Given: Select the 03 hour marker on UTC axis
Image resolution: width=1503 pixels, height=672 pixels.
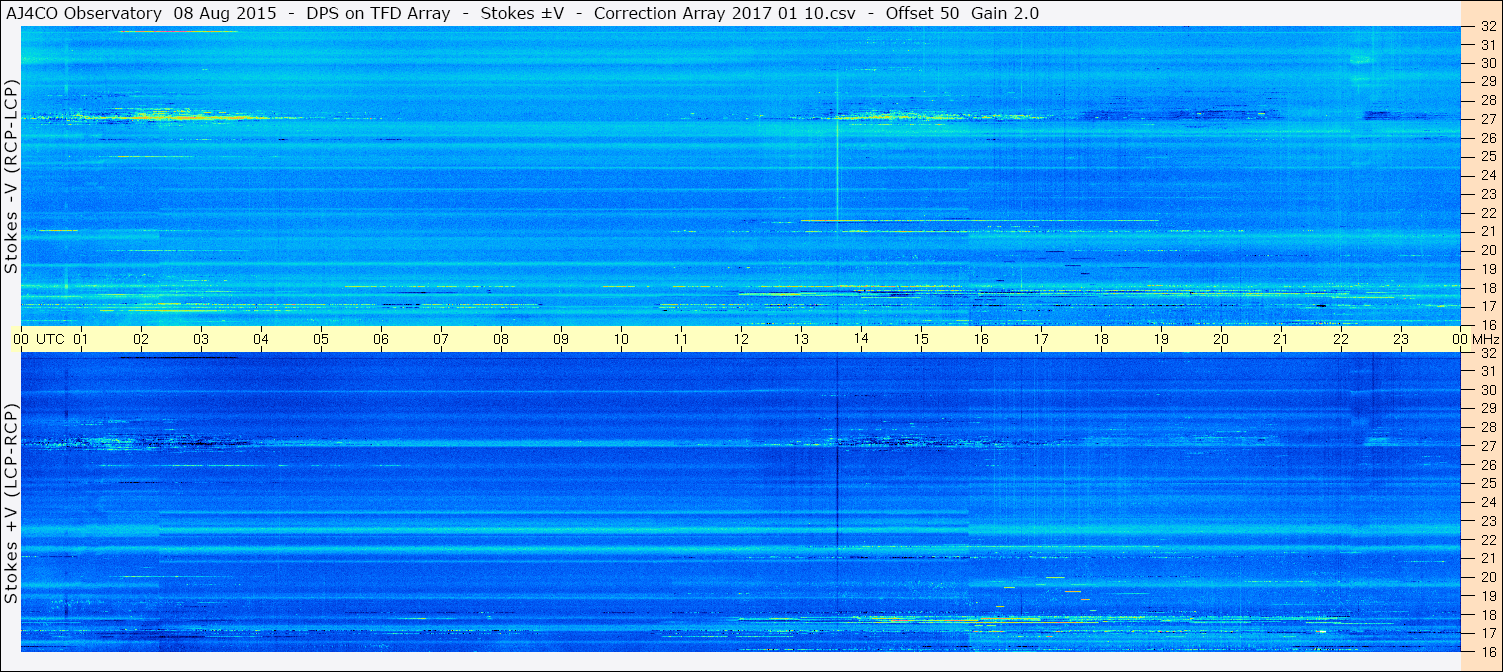Looking at the screenshot, I should (x=201, y=339).
